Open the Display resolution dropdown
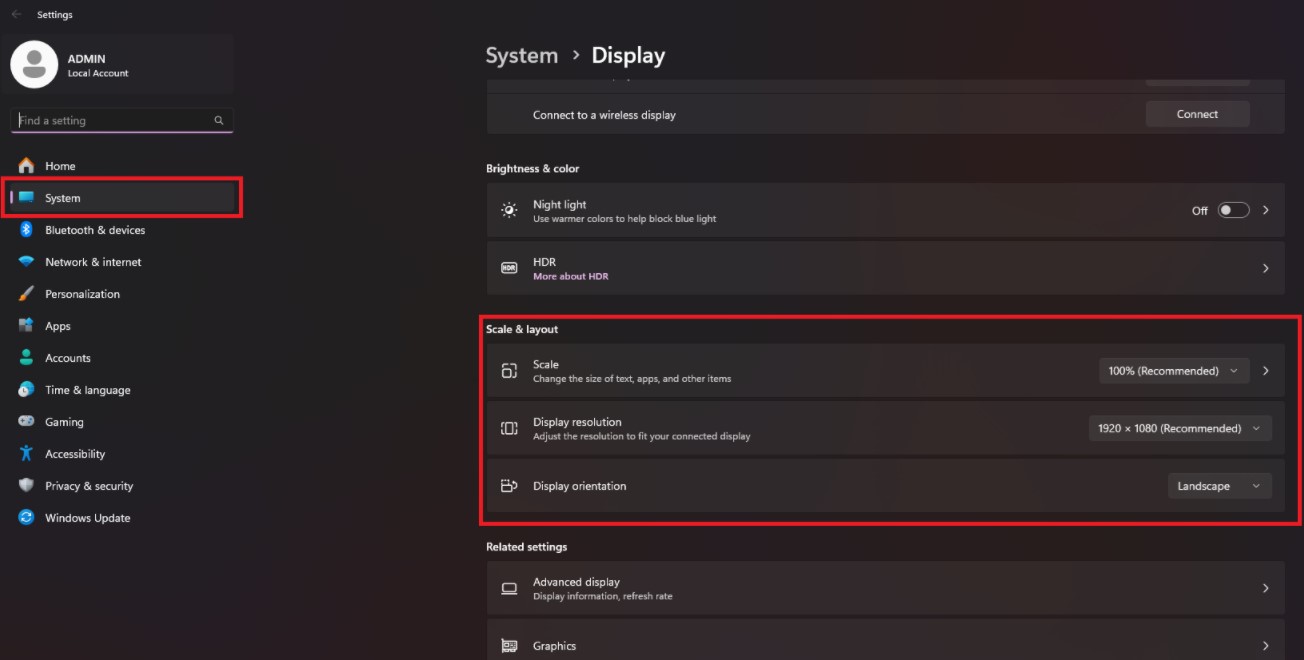The width and height of the screenshot is (1304, 660). [1180, 428]
